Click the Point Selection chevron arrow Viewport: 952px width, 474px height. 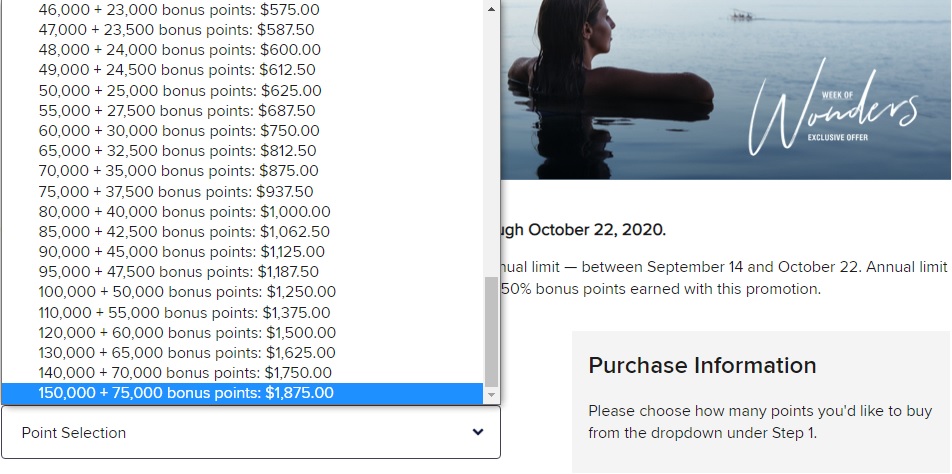(478, 433)
